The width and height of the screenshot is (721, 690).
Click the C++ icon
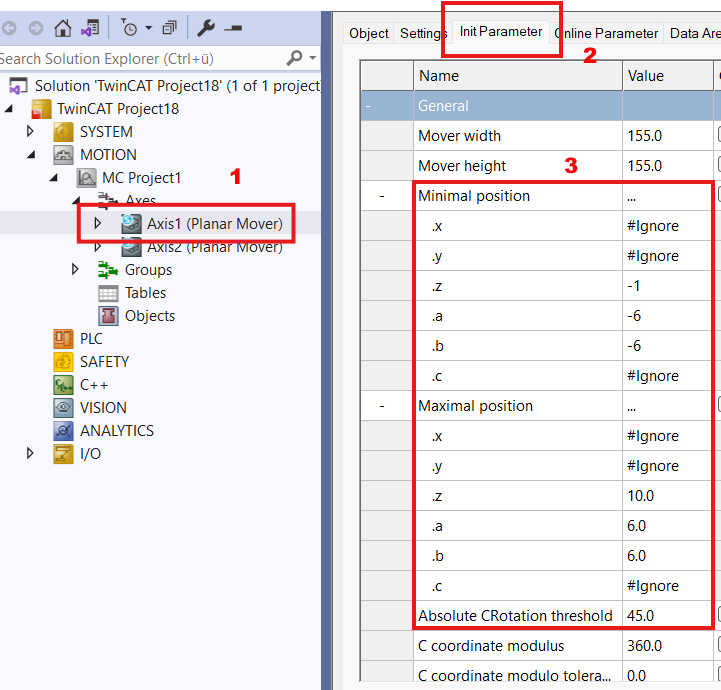pyautogui.click(x=63, y=385)
